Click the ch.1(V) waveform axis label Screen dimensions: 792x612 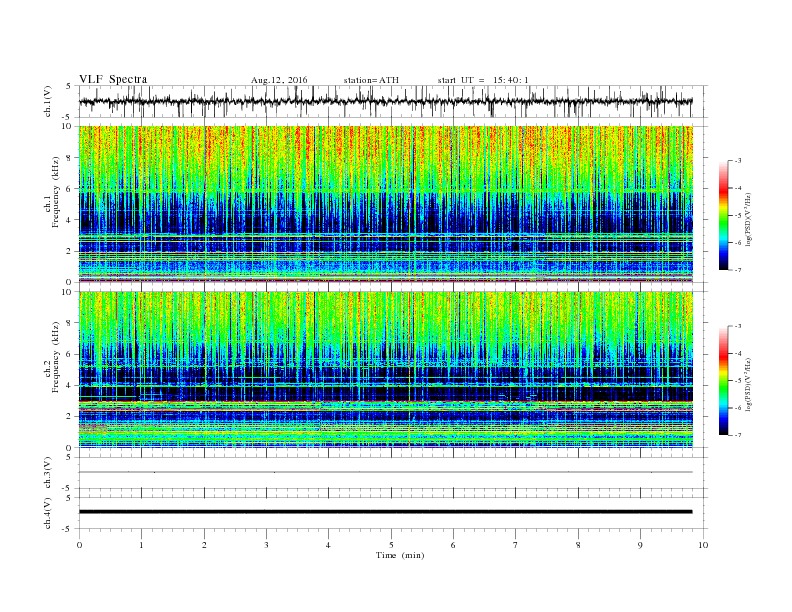(48, 101)
